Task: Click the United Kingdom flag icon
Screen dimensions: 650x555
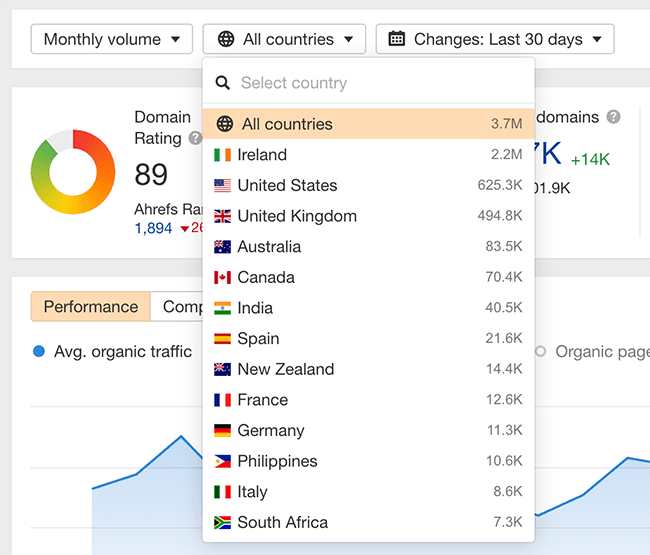Action: coord(223,216)
